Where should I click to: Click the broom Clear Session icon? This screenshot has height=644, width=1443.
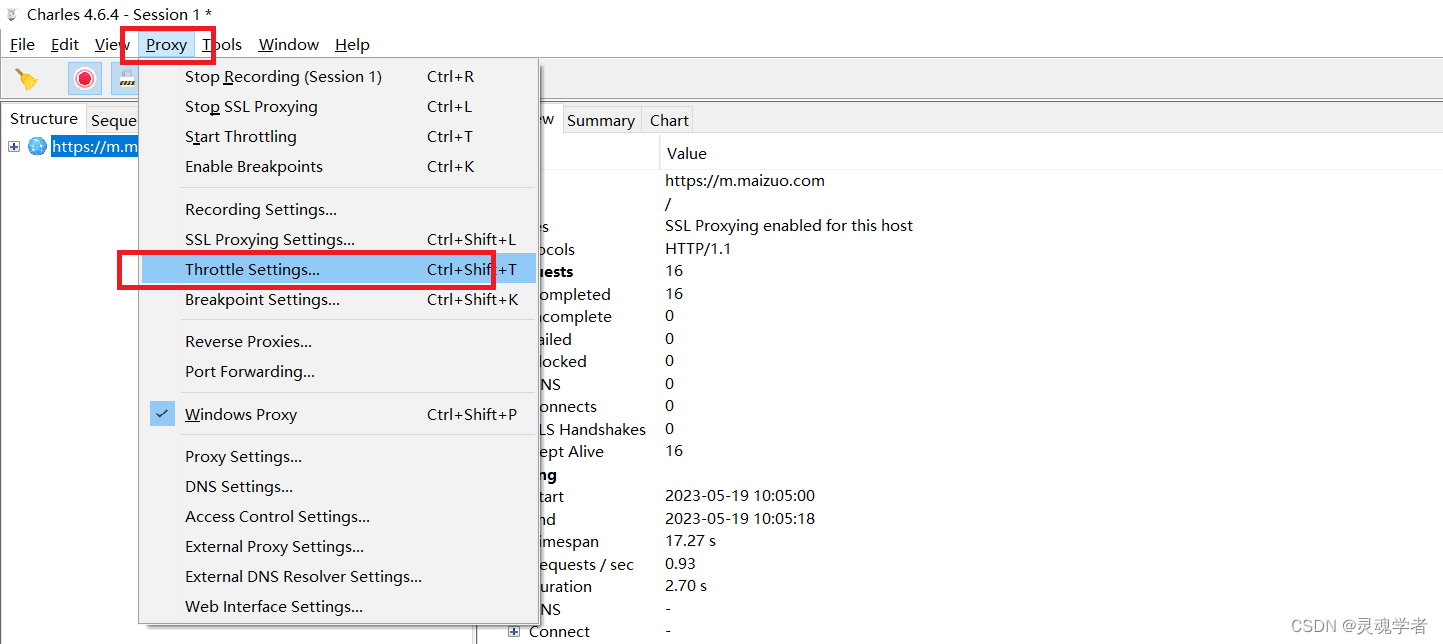27,79
